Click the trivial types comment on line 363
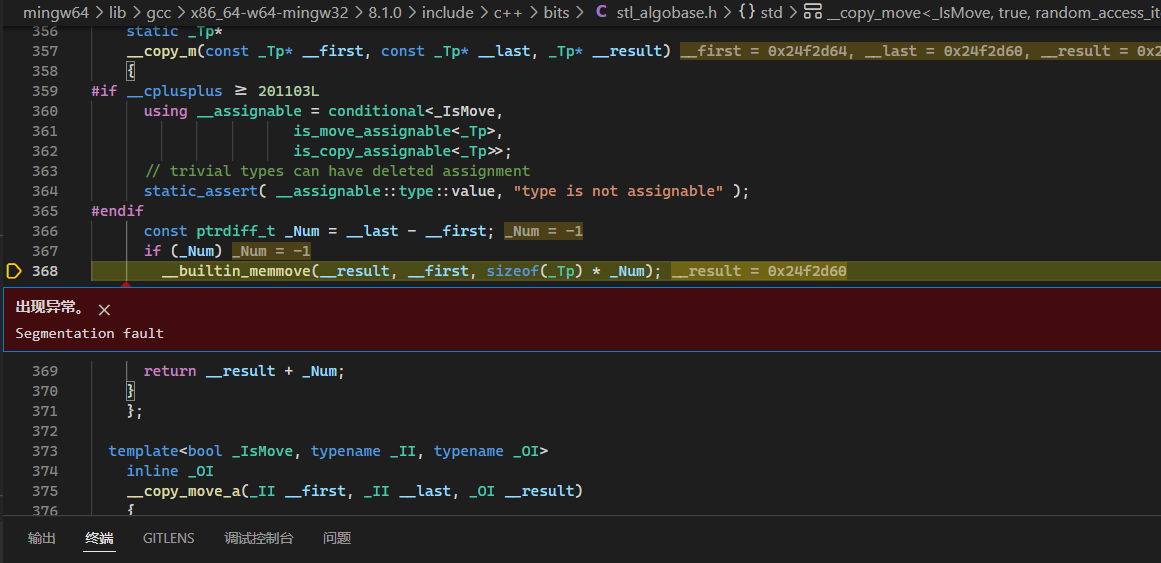Screen dimensions: 1161x563 pyautogui.click(x=337, y=171)
